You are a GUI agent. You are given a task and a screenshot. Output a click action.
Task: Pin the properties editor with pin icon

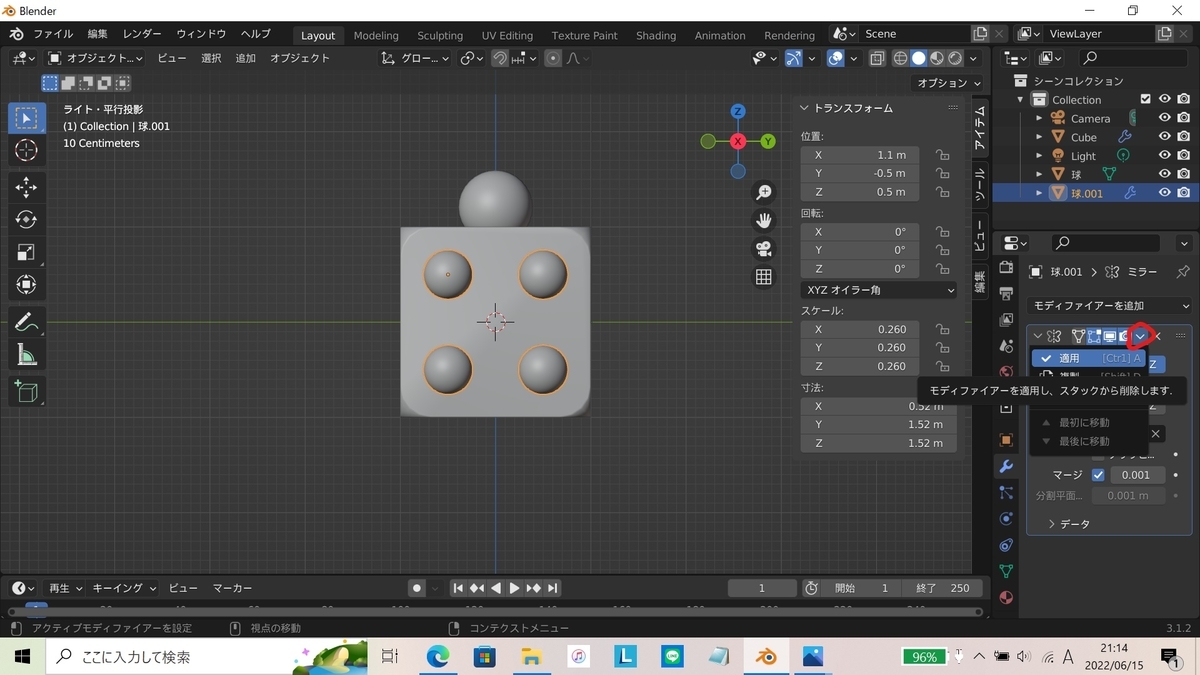click(x=1183, y=272)
